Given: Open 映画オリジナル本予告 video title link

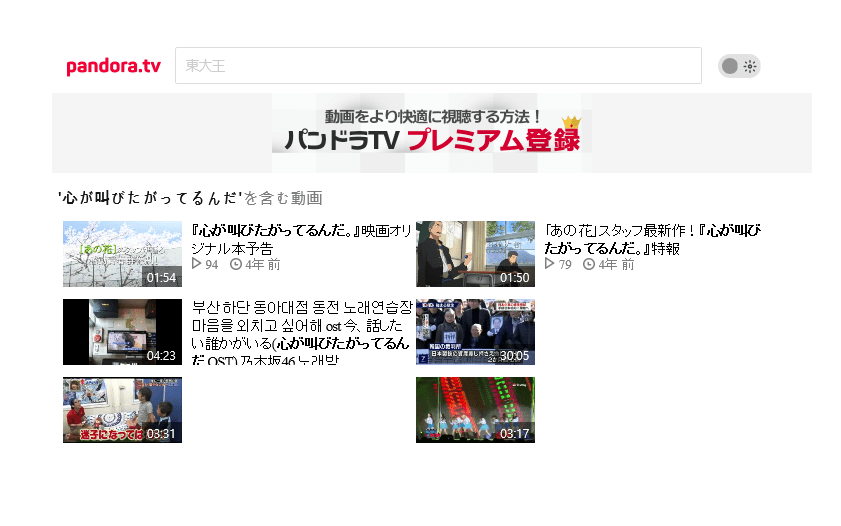Looking at the screenshot, I should pos(301,239).
